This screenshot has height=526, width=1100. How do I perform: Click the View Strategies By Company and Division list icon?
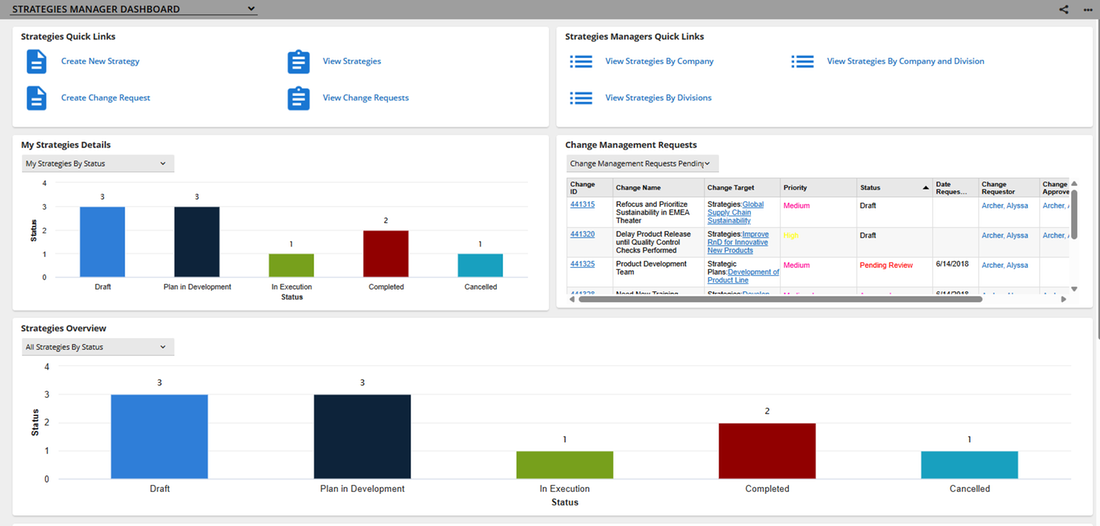(803, 62)
